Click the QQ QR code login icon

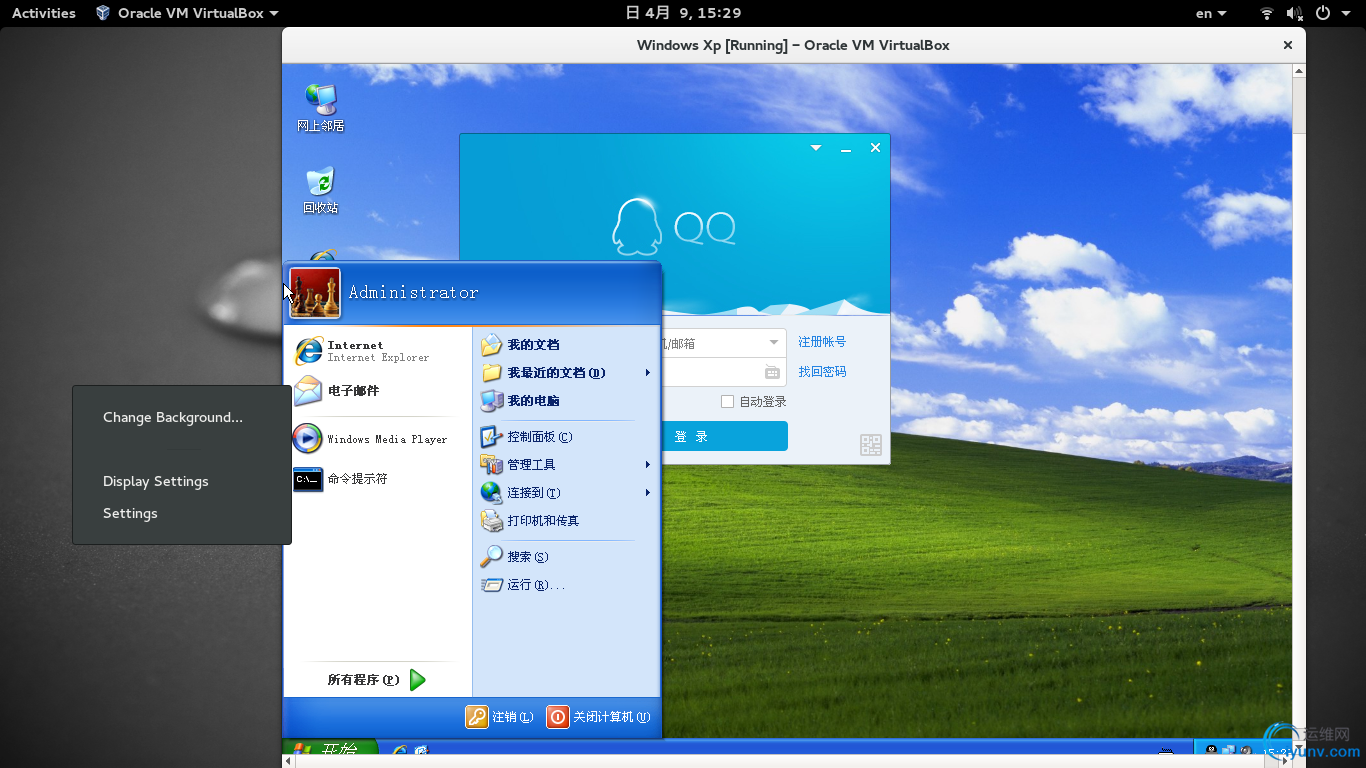pos(870,445)
